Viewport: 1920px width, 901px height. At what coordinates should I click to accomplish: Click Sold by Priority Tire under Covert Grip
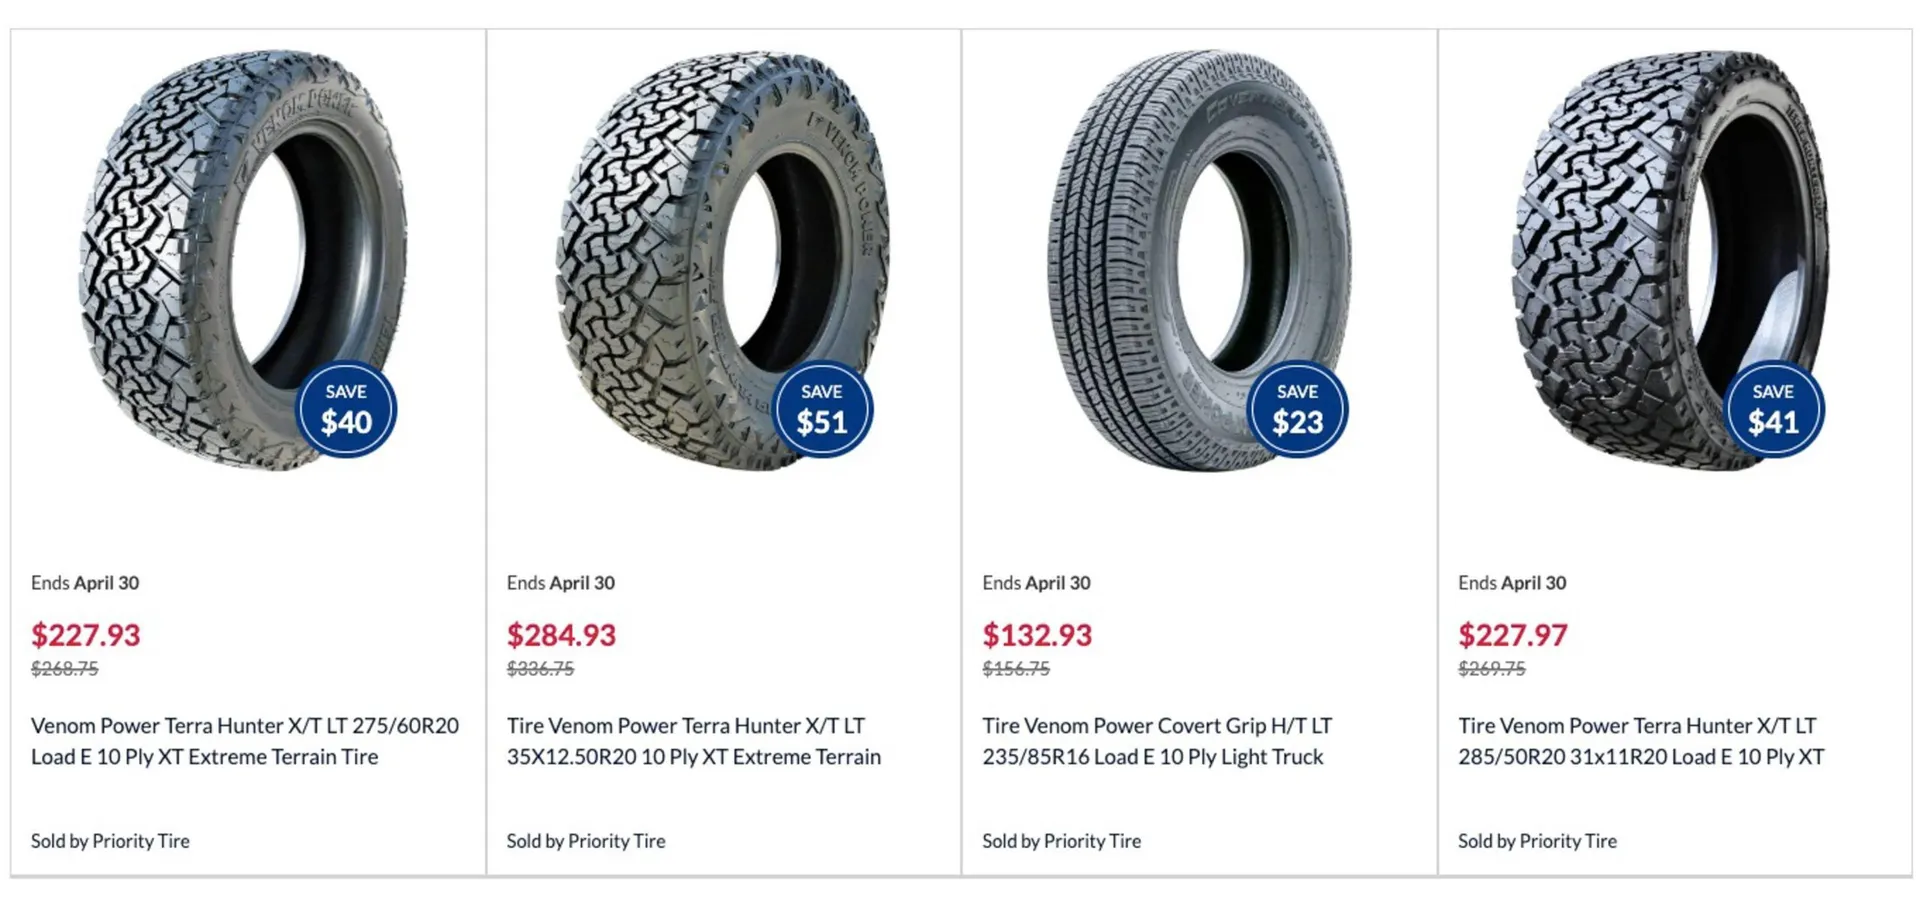pyautogui.click(x=1061, y=841)
